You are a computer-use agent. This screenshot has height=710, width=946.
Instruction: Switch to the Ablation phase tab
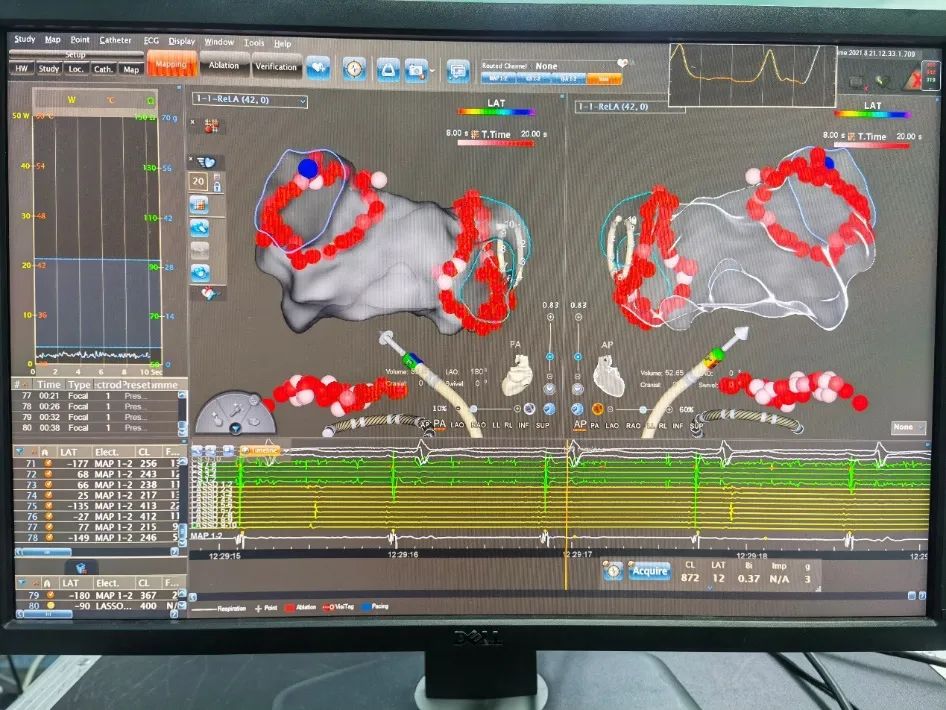(224, 65)
